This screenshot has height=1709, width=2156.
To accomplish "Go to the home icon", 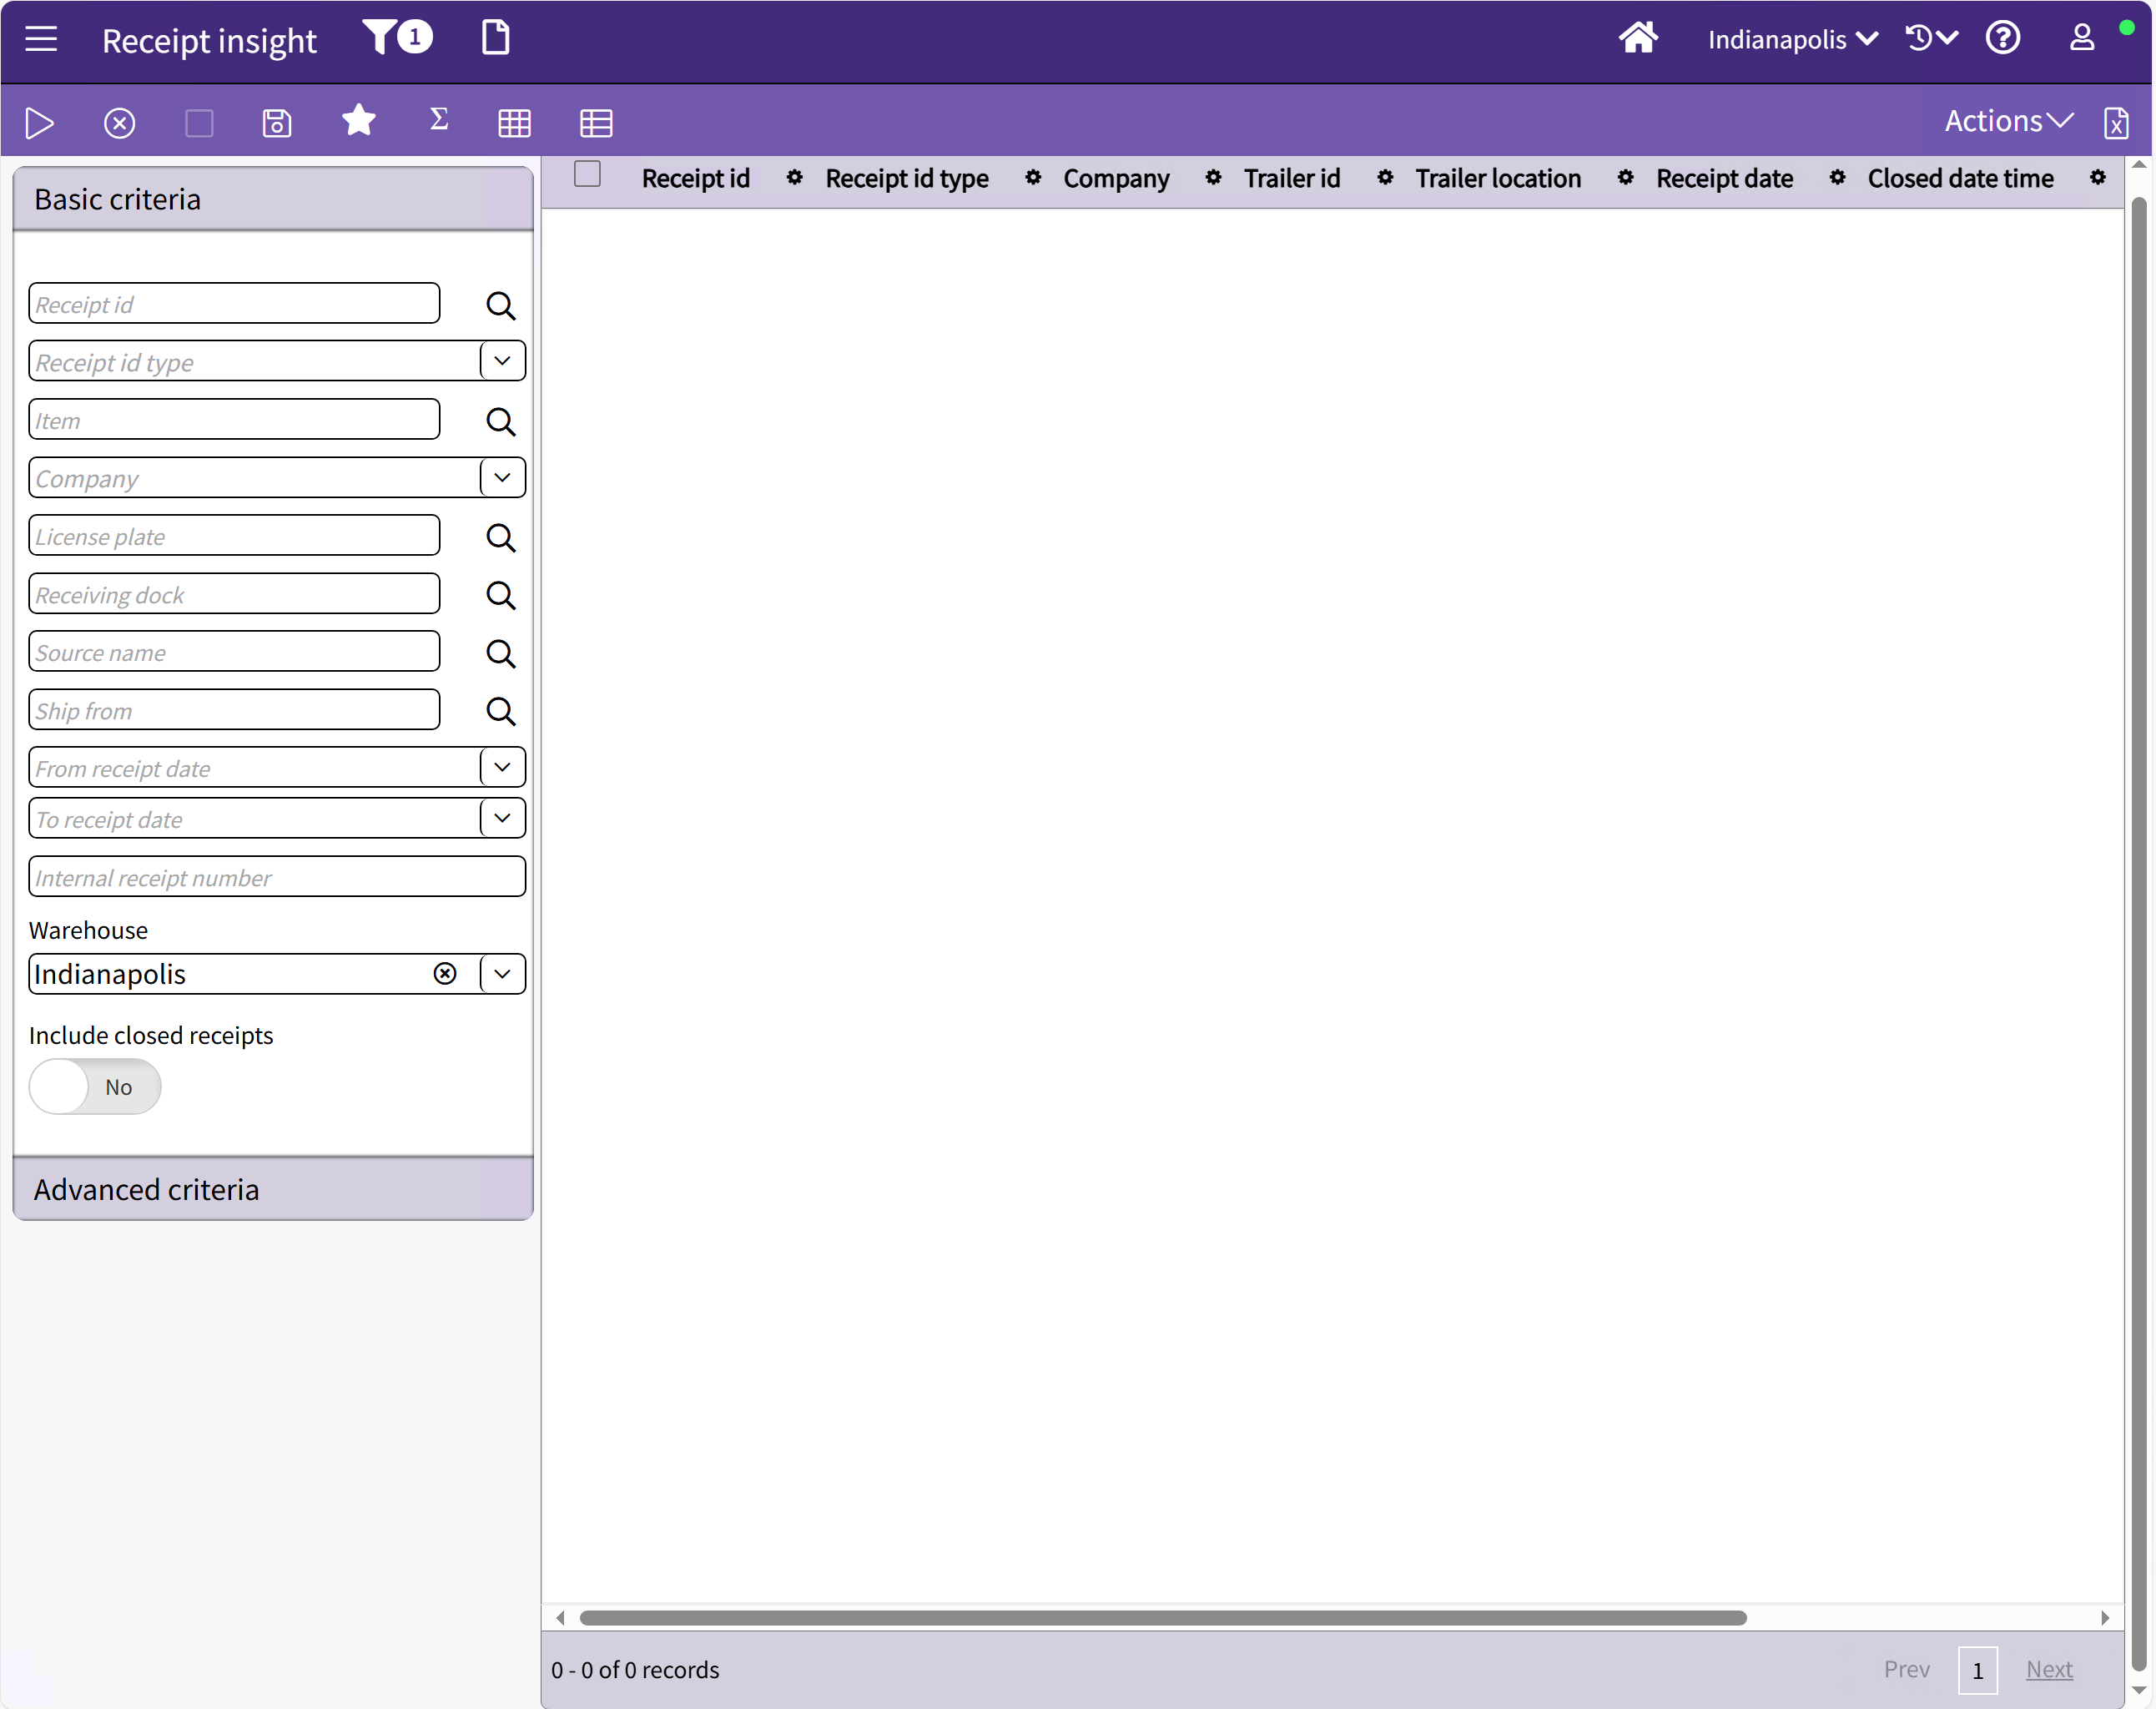I will (x=1638, y=38).
